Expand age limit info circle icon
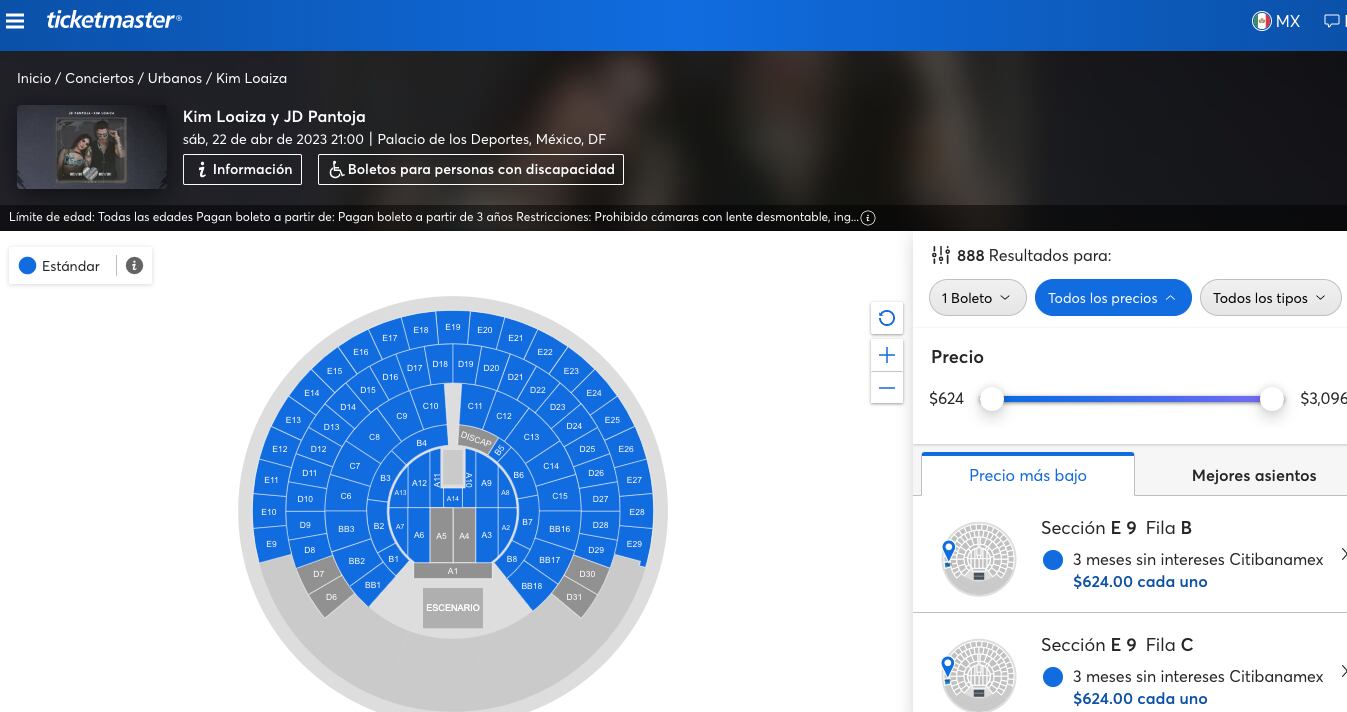1347x712 pixels. pos(868,218)
